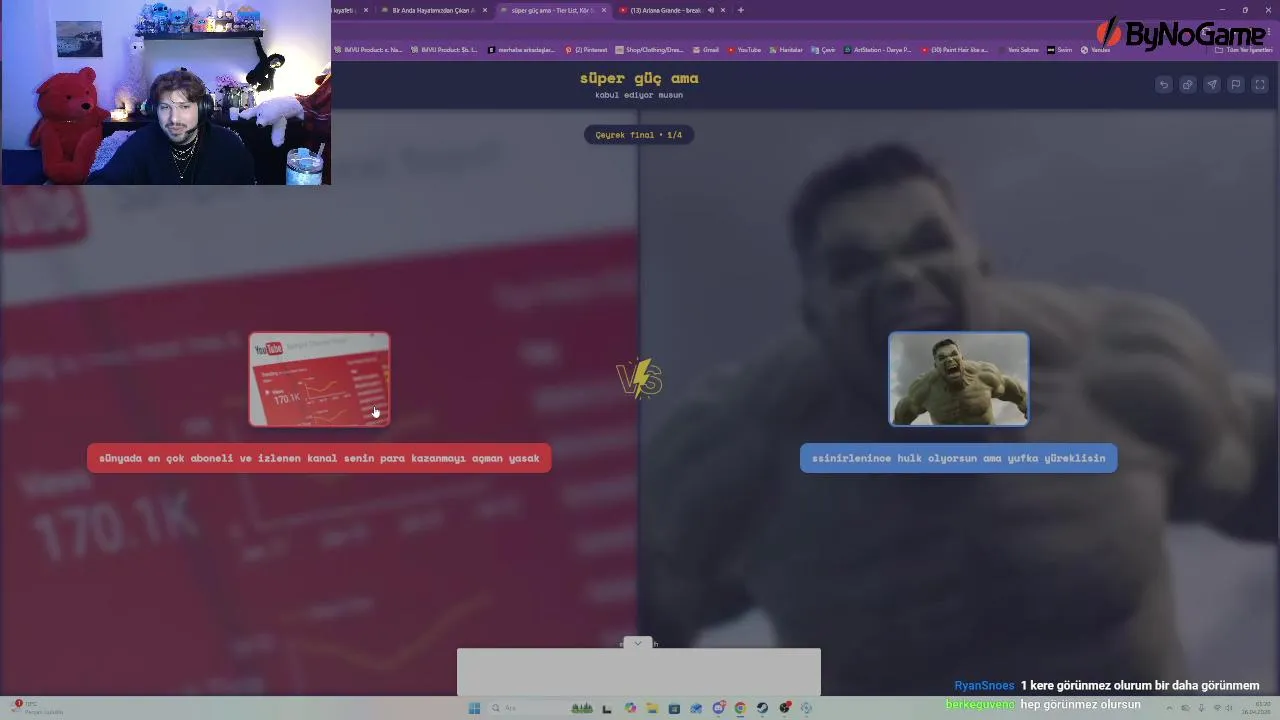Show hidden system tray icons with the chevron
Image resolution: width=1280 pixels, height=720 pixels.
(1169, 708)
